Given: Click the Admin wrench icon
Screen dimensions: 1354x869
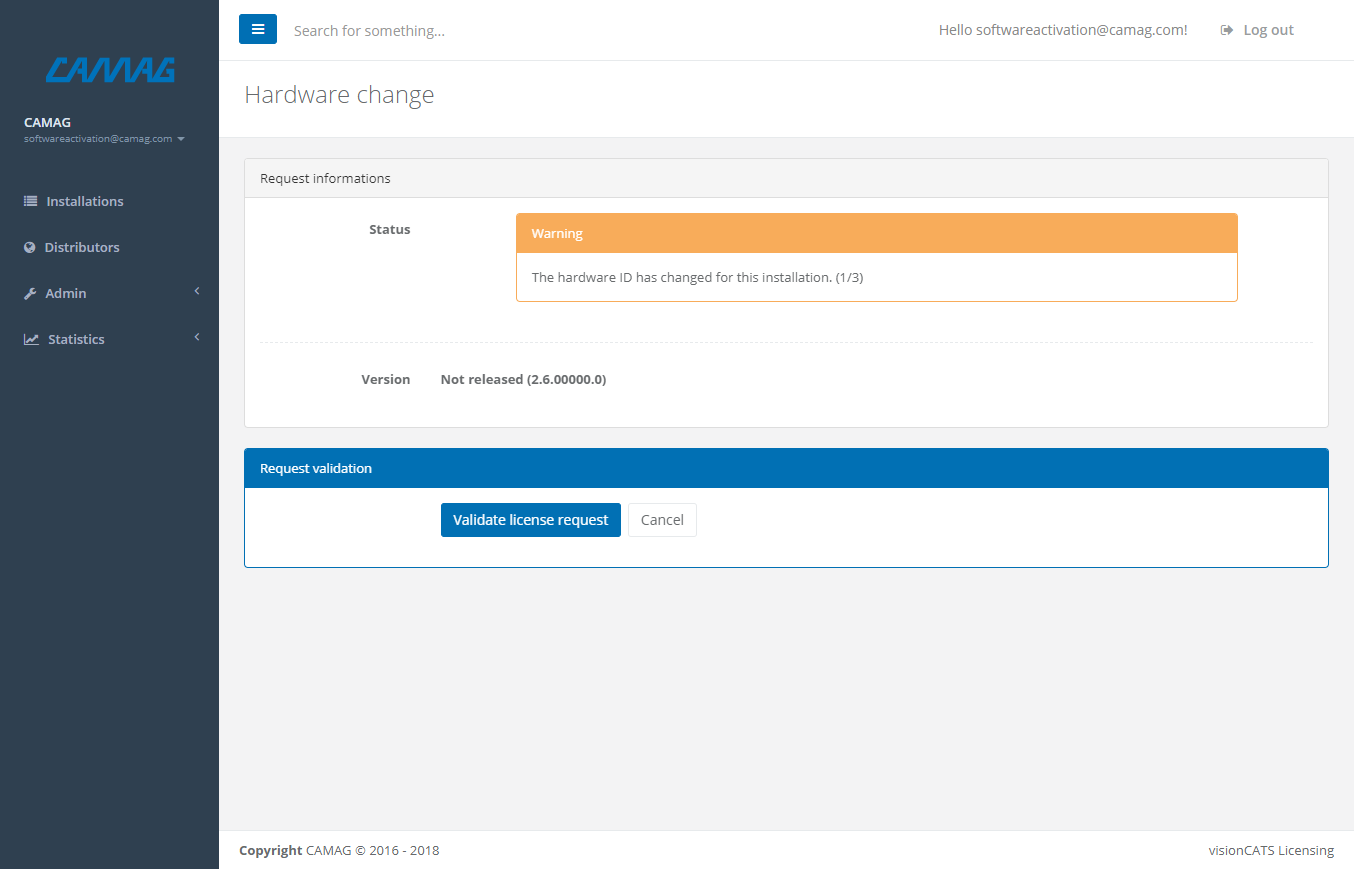Looking at the screenshot, I should [x=28, y=292].
